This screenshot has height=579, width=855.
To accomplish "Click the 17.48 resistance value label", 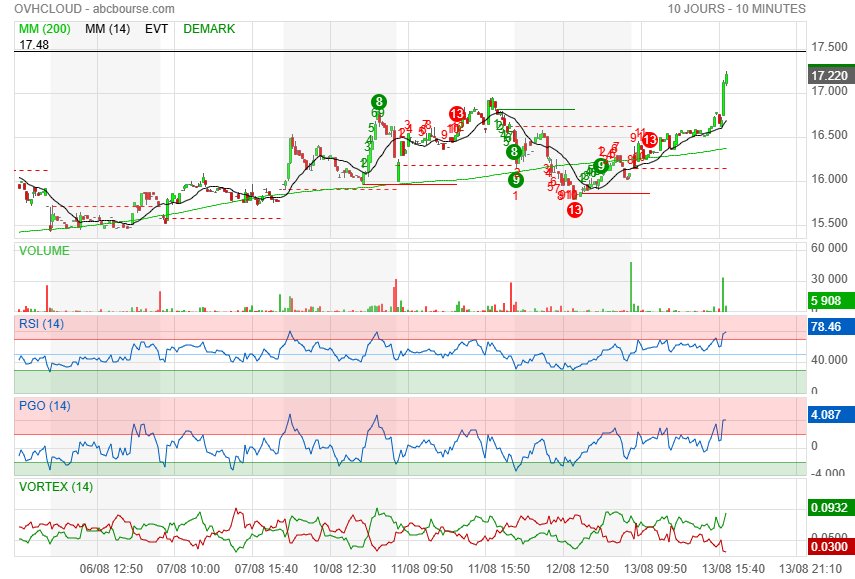I will [x=34, y=45].
